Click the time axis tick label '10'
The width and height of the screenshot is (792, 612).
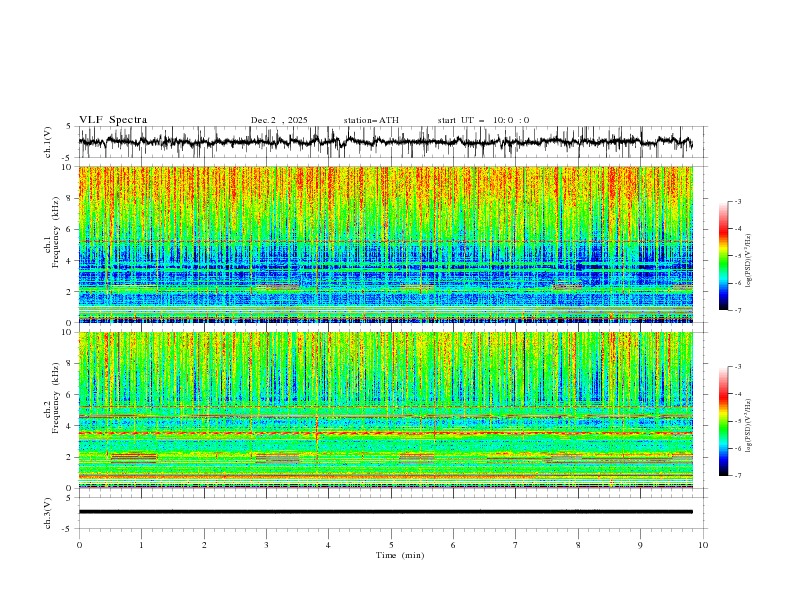coord(703,545)
